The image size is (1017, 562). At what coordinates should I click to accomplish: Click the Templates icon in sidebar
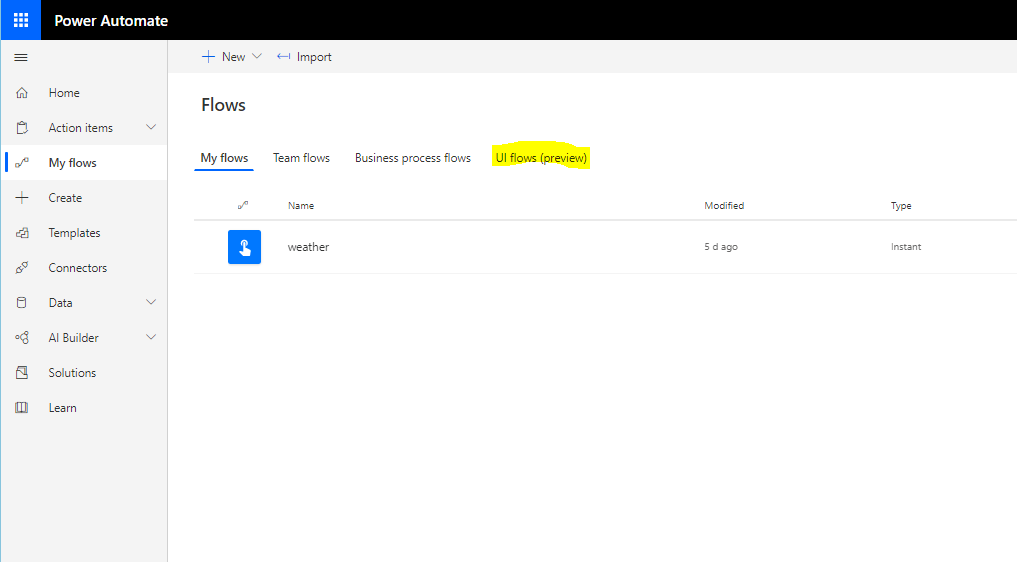click(22, 233)
